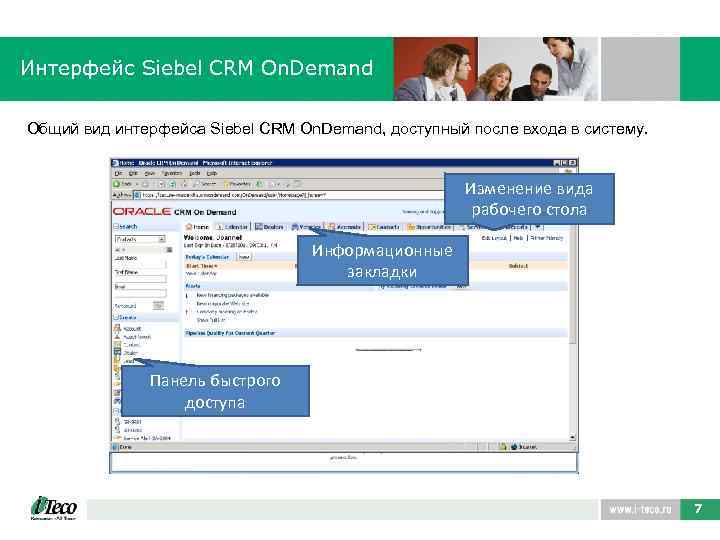The height and width of the screenshot is (540, 720).
Task: Open the Favorites menu in the menu bar
Action: [x=172, y=174]
